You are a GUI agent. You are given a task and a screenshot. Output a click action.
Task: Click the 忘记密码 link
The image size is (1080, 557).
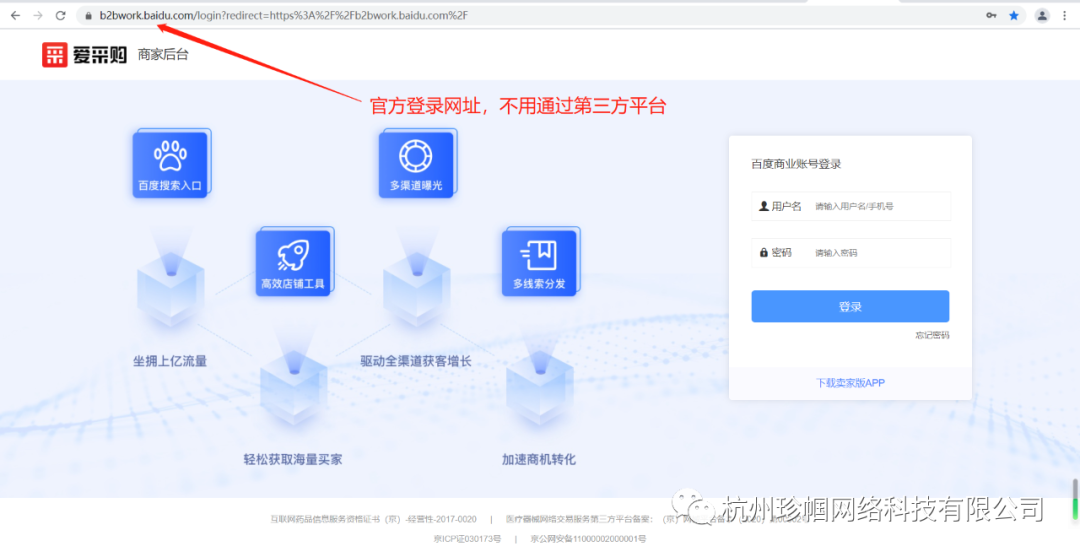(x=932, y=335)
